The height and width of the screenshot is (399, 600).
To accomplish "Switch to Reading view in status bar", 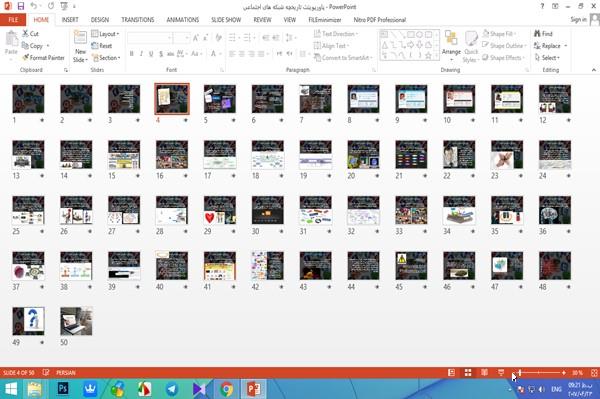I will [x=484, y=373].
